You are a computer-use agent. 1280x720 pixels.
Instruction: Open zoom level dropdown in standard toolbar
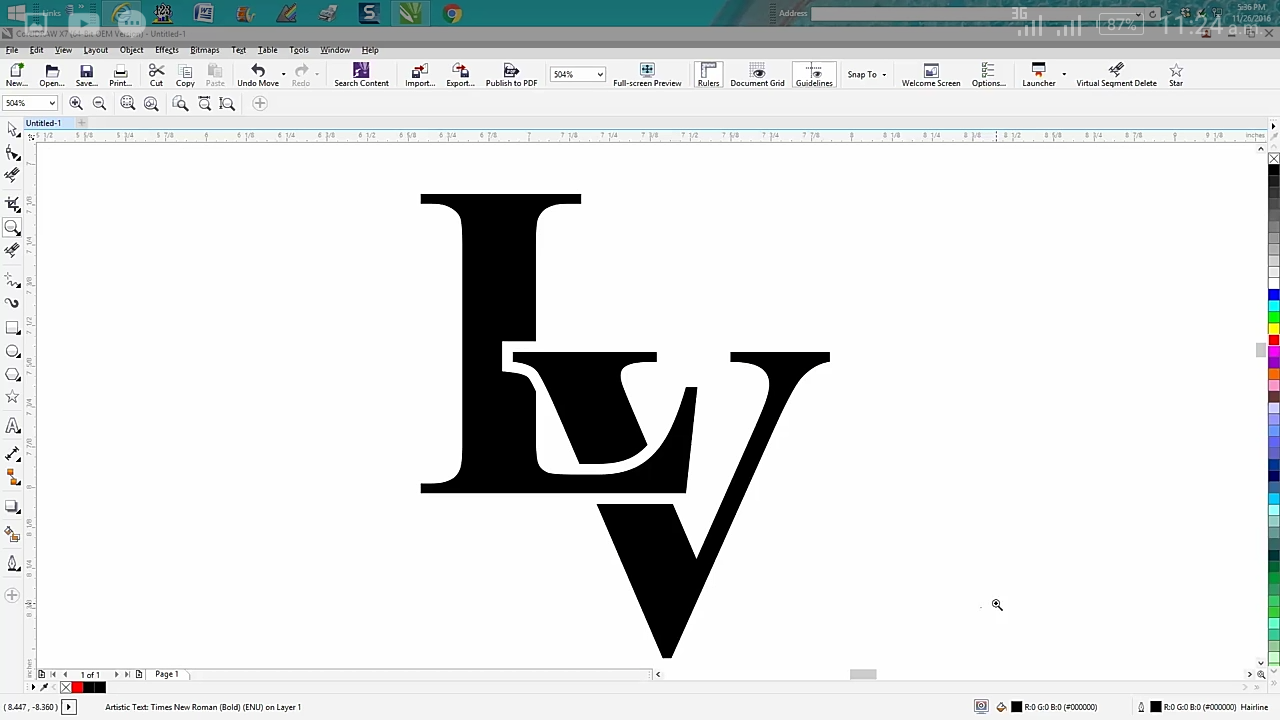(x=600, y=74)
